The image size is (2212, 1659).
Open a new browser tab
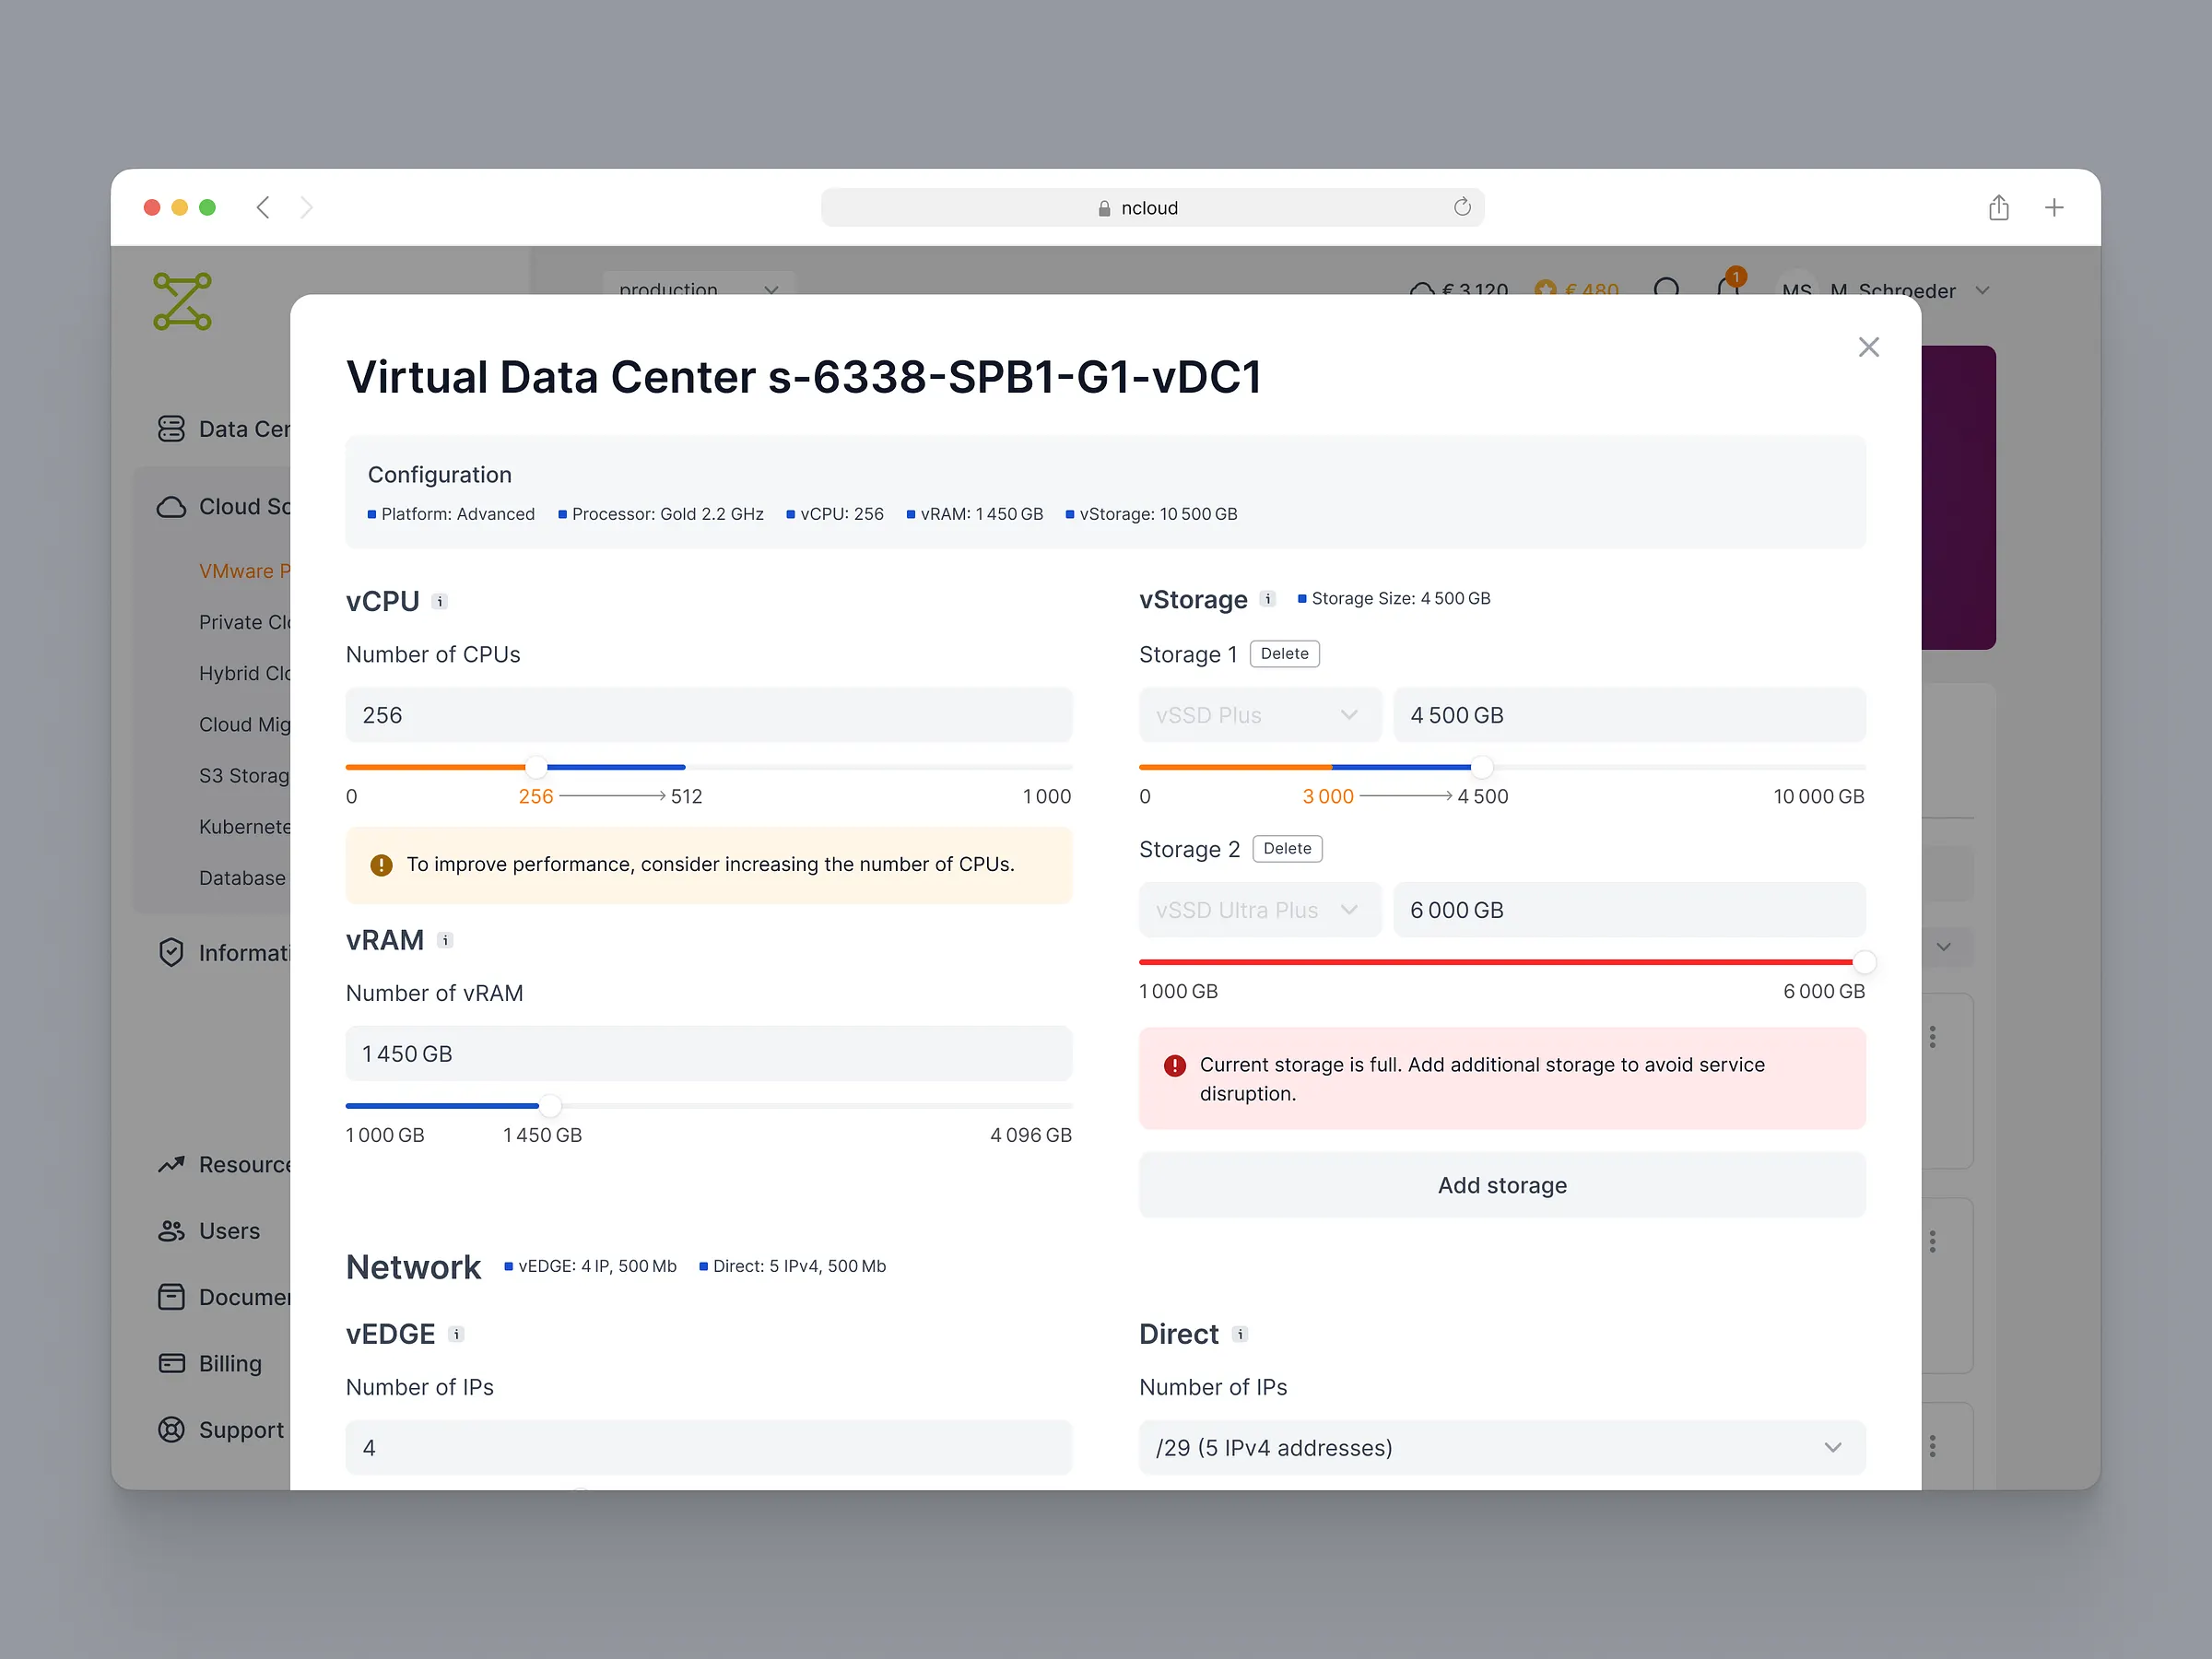click(2054, 207)
